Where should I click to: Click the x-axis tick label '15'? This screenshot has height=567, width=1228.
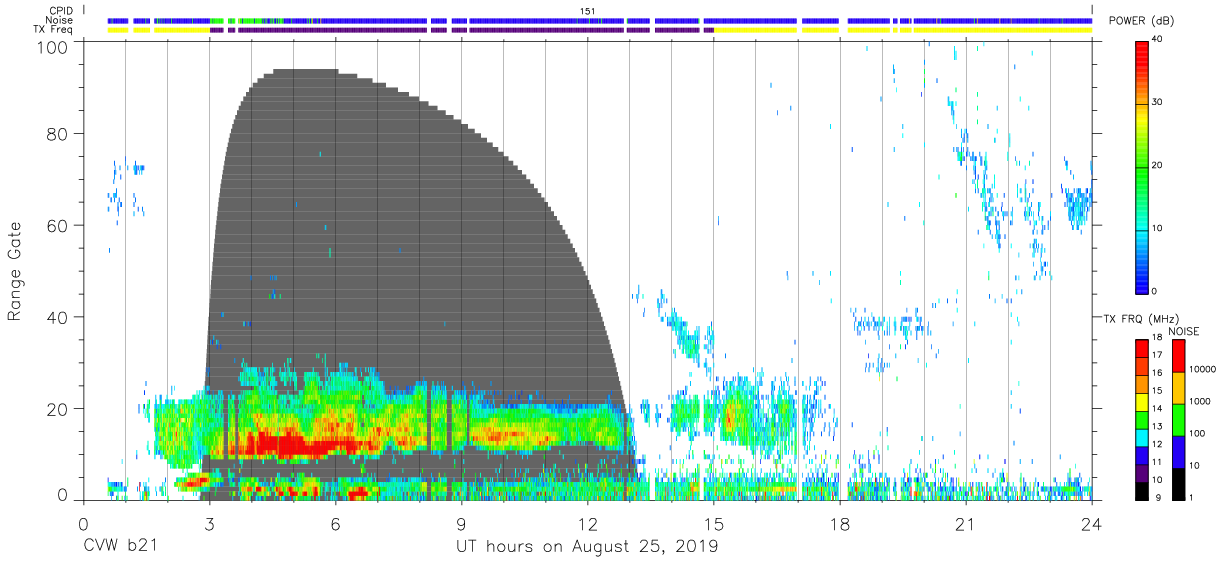[x=713, y=524]
